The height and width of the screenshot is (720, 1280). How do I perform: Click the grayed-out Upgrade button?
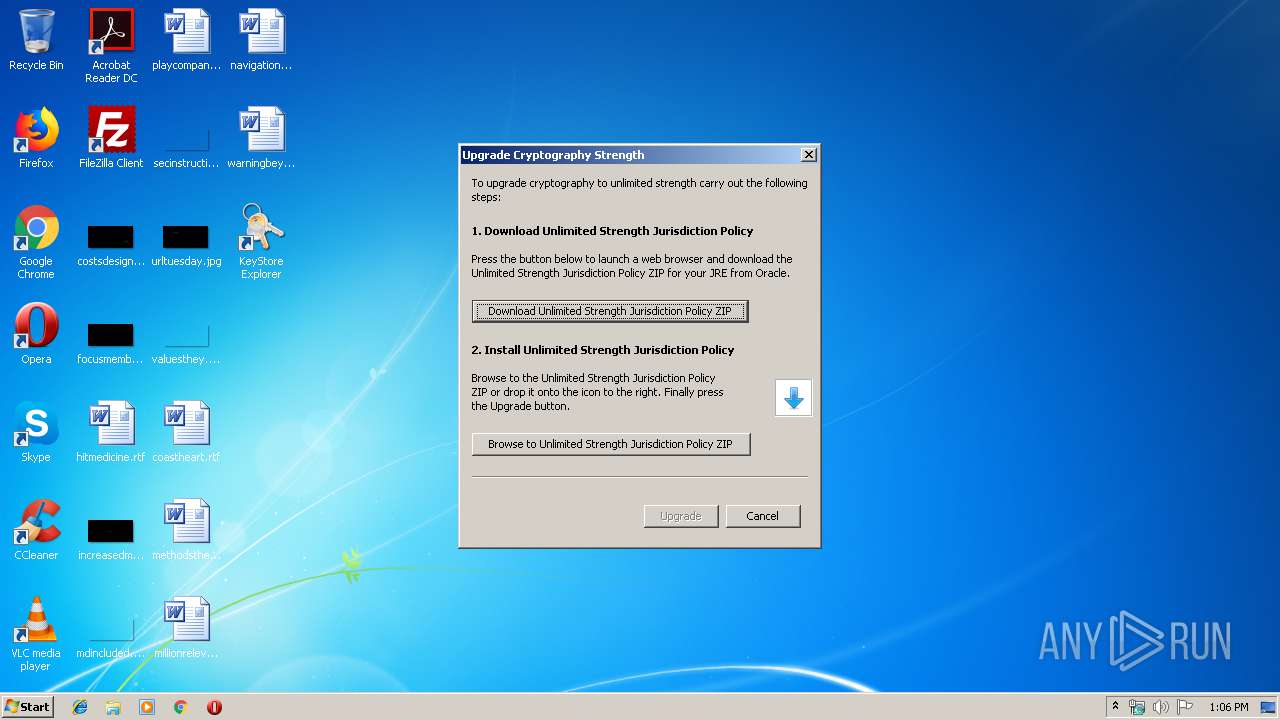[x=680, y=516]
